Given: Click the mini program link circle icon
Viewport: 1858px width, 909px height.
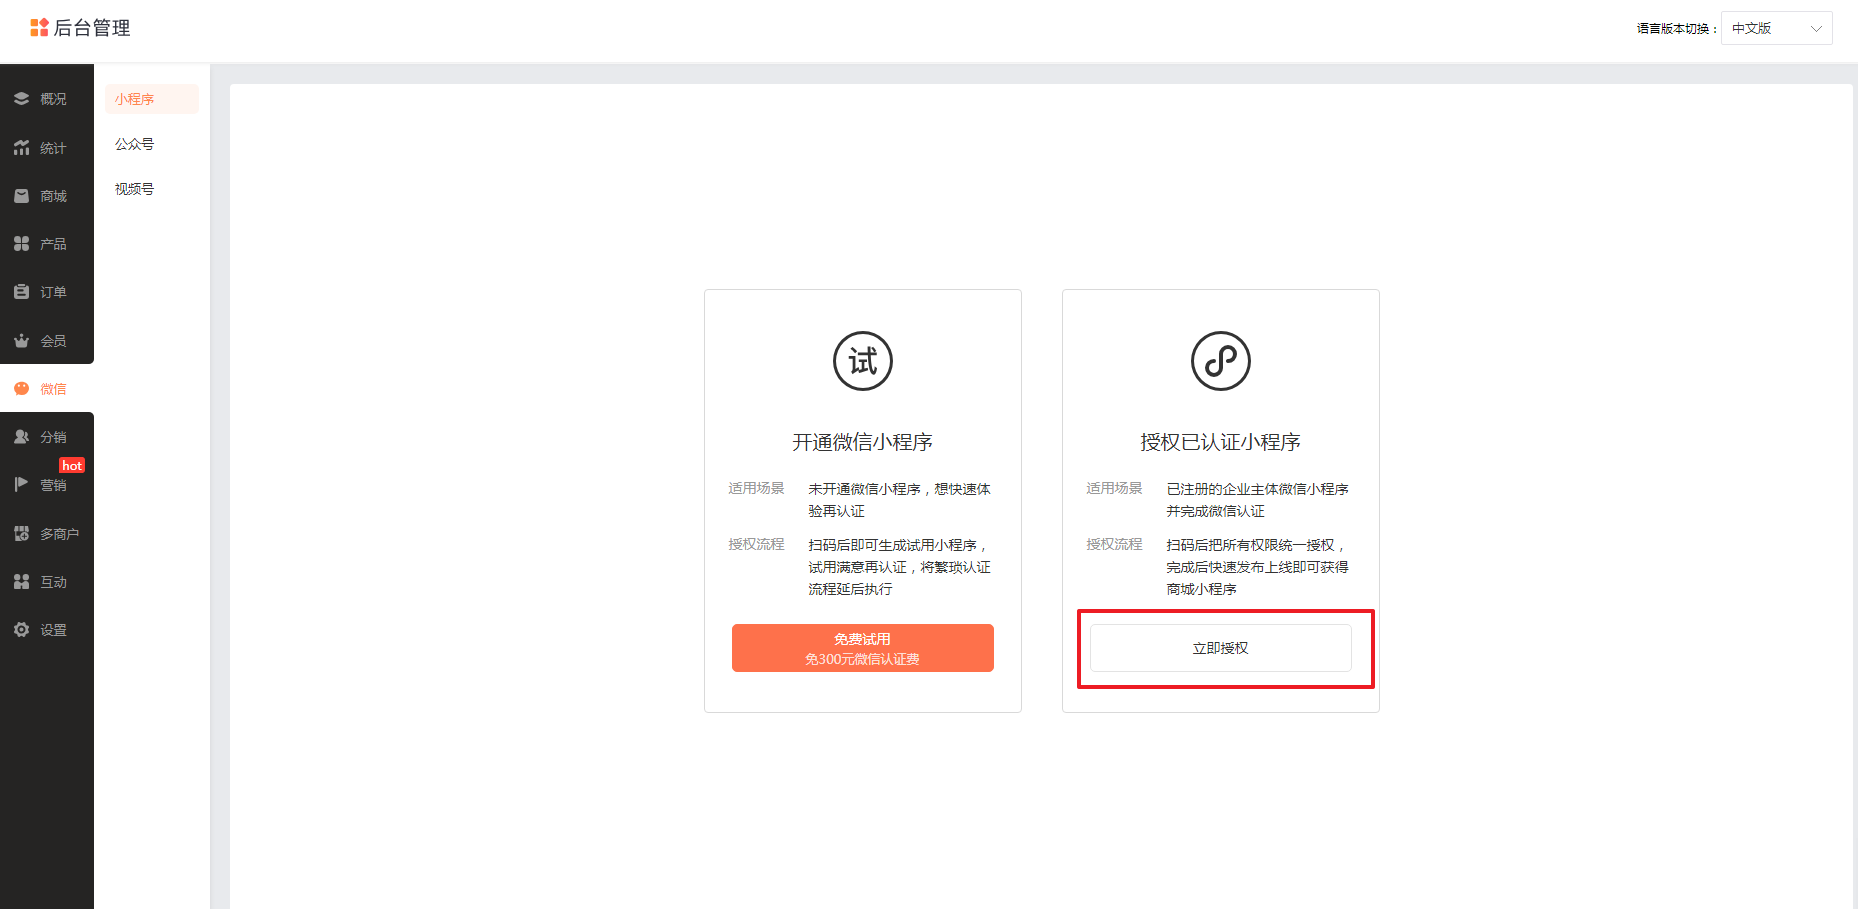Looking at the screenshot, I should (1221, 361).
